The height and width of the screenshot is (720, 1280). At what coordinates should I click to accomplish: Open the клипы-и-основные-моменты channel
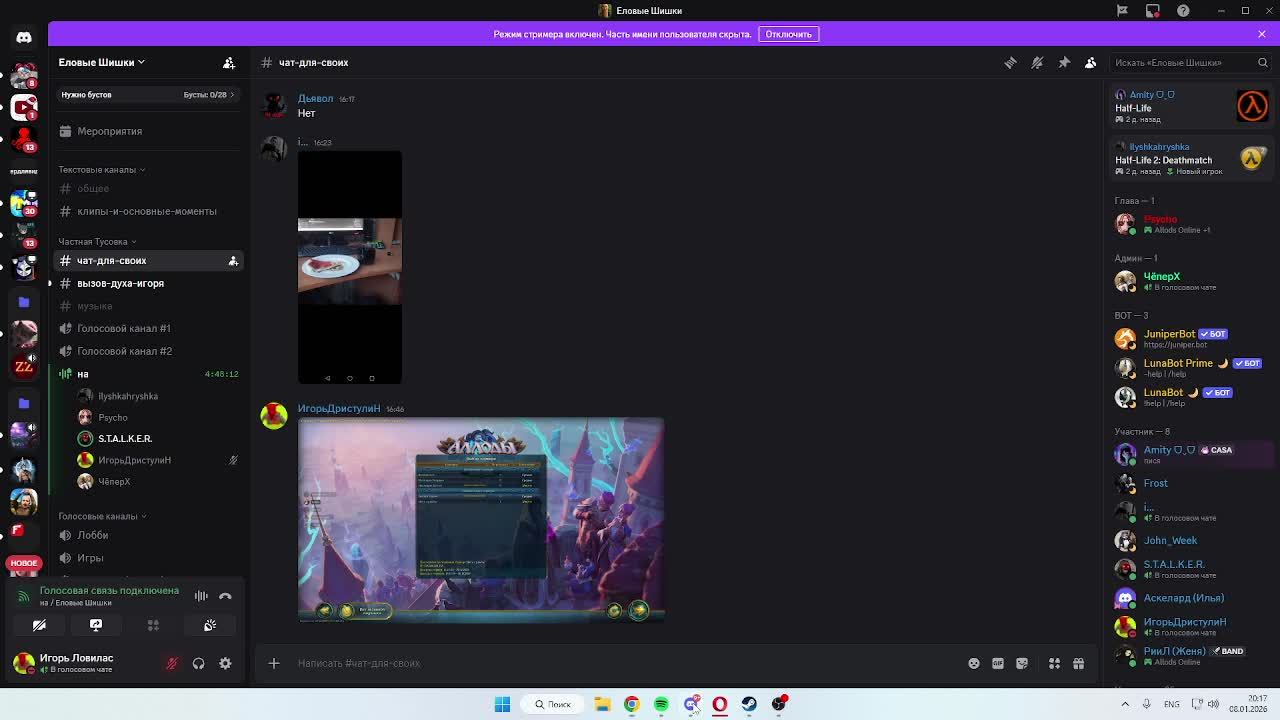click(150, 211)
